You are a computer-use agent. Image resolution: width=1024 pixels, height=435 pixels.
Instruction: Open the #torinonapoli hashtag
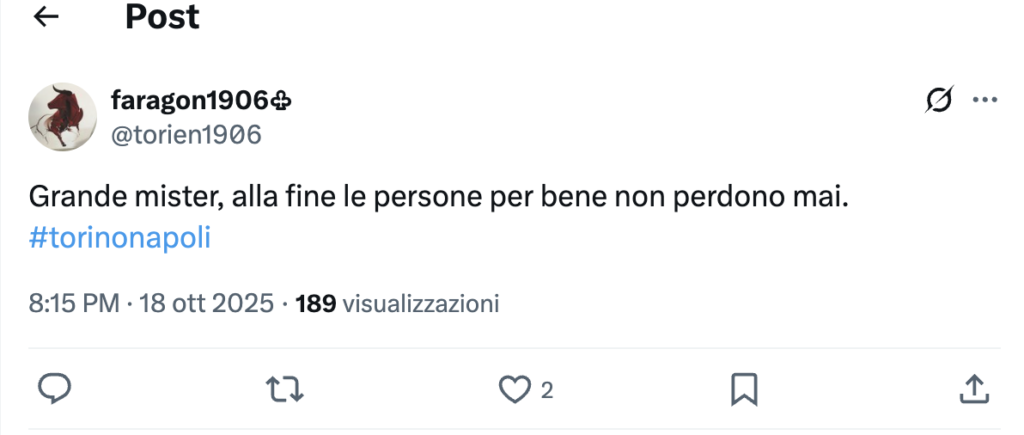(120, 240)
